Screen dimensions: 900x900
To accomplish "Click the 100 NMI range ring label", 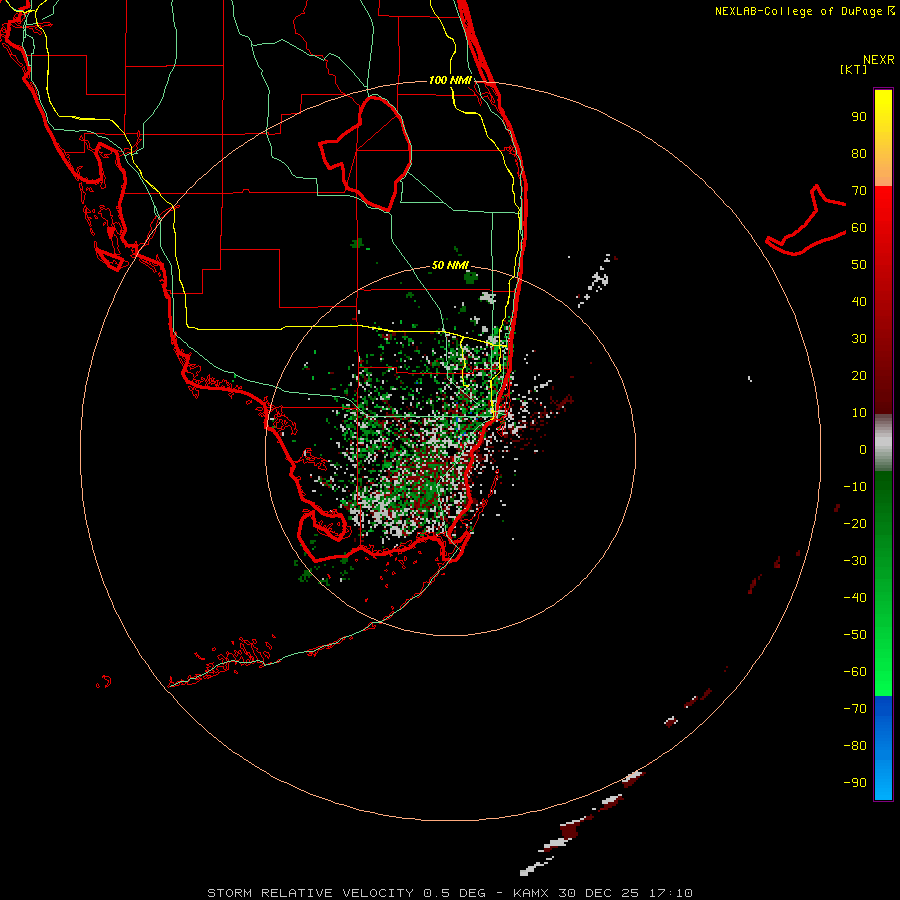I will [450, 80].
